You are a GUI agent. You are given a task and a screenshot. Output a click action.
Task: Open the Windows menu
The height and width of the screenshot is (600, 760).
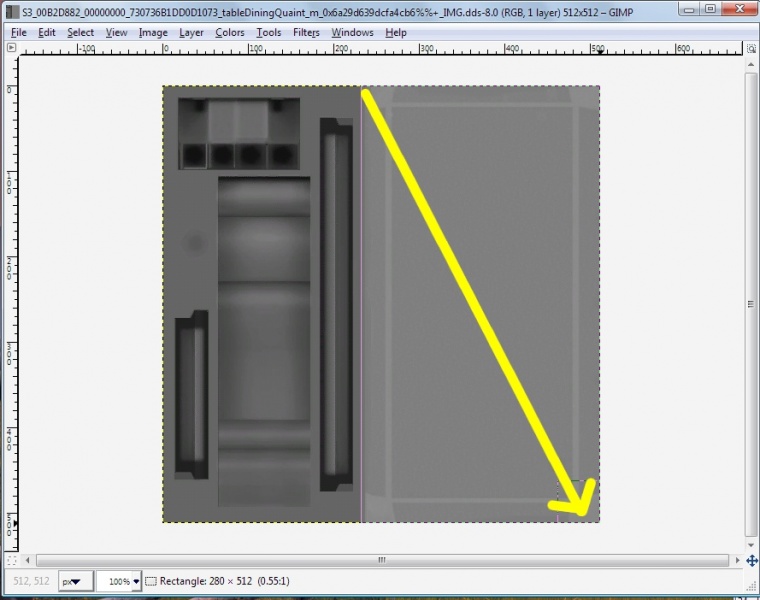(352, 32)
